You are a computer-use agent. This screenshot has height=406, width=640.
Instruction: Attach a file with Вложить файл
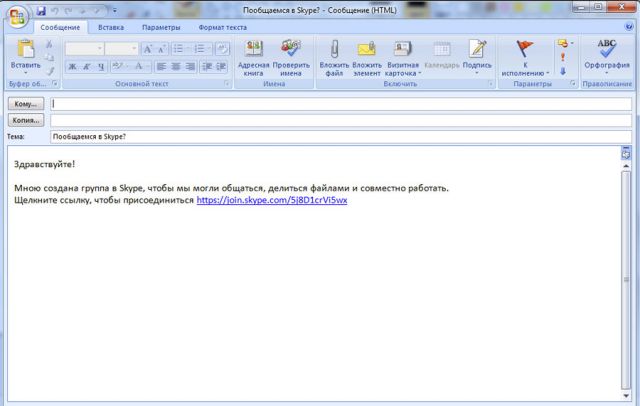(x=334, y=58)
